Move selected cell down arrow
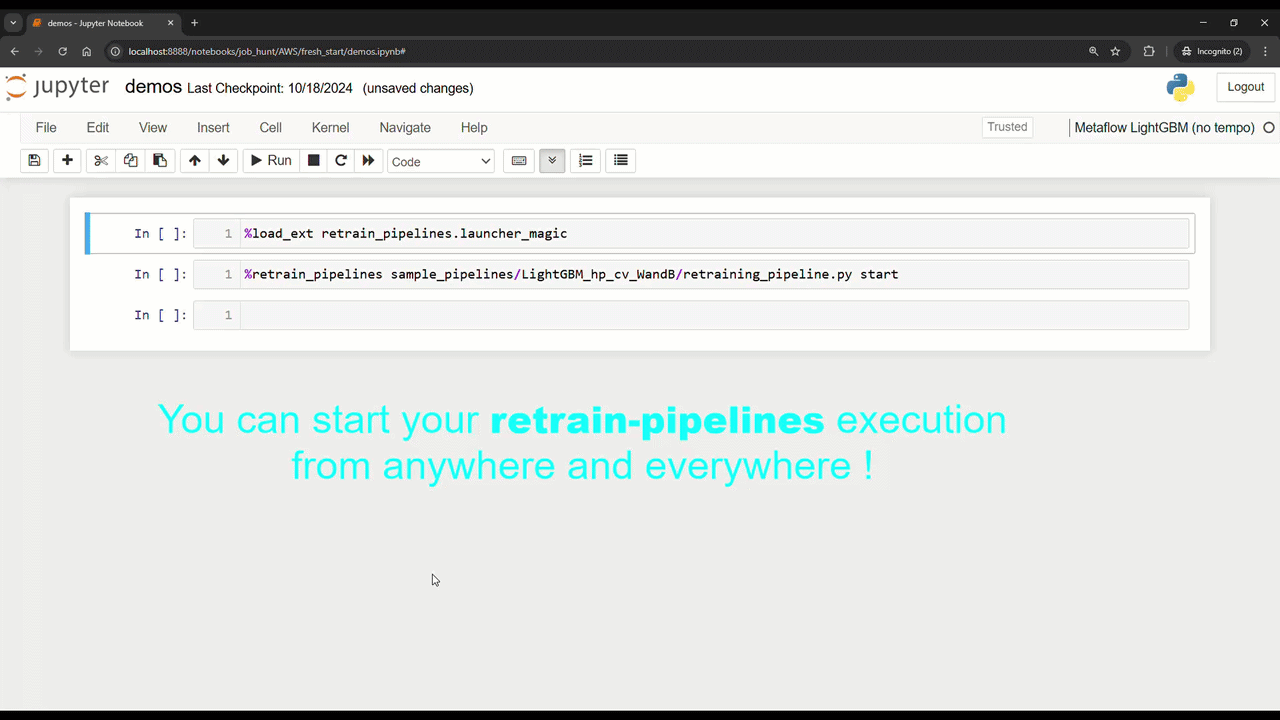The image size is (1280, 720). pos(223,160)
